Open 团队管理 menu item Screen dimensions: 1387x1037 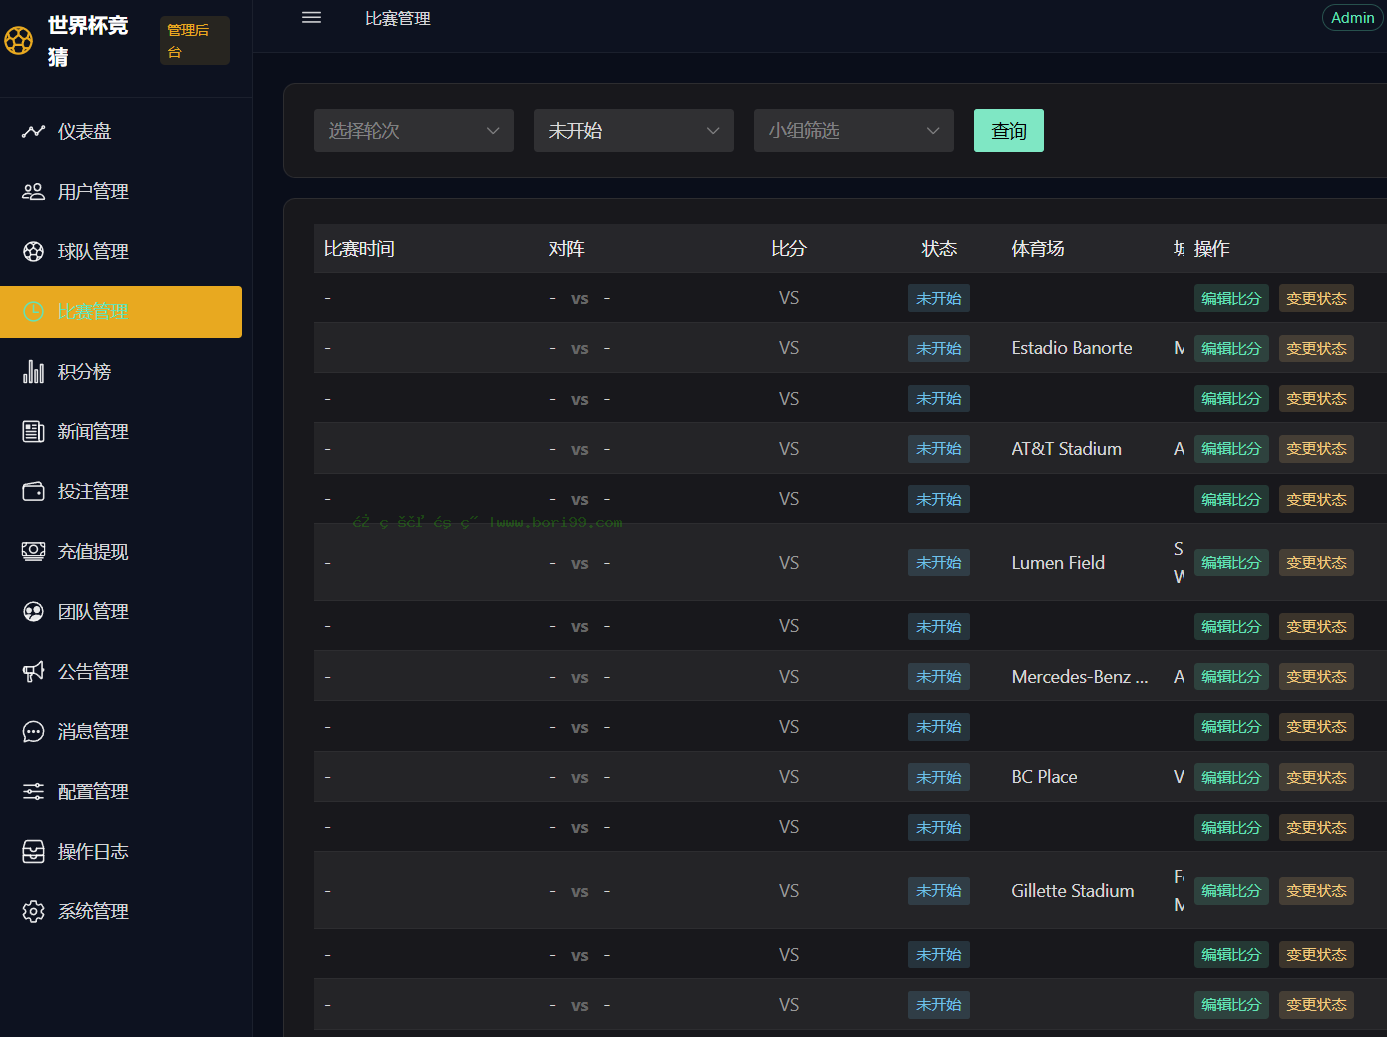pos(121,611)
